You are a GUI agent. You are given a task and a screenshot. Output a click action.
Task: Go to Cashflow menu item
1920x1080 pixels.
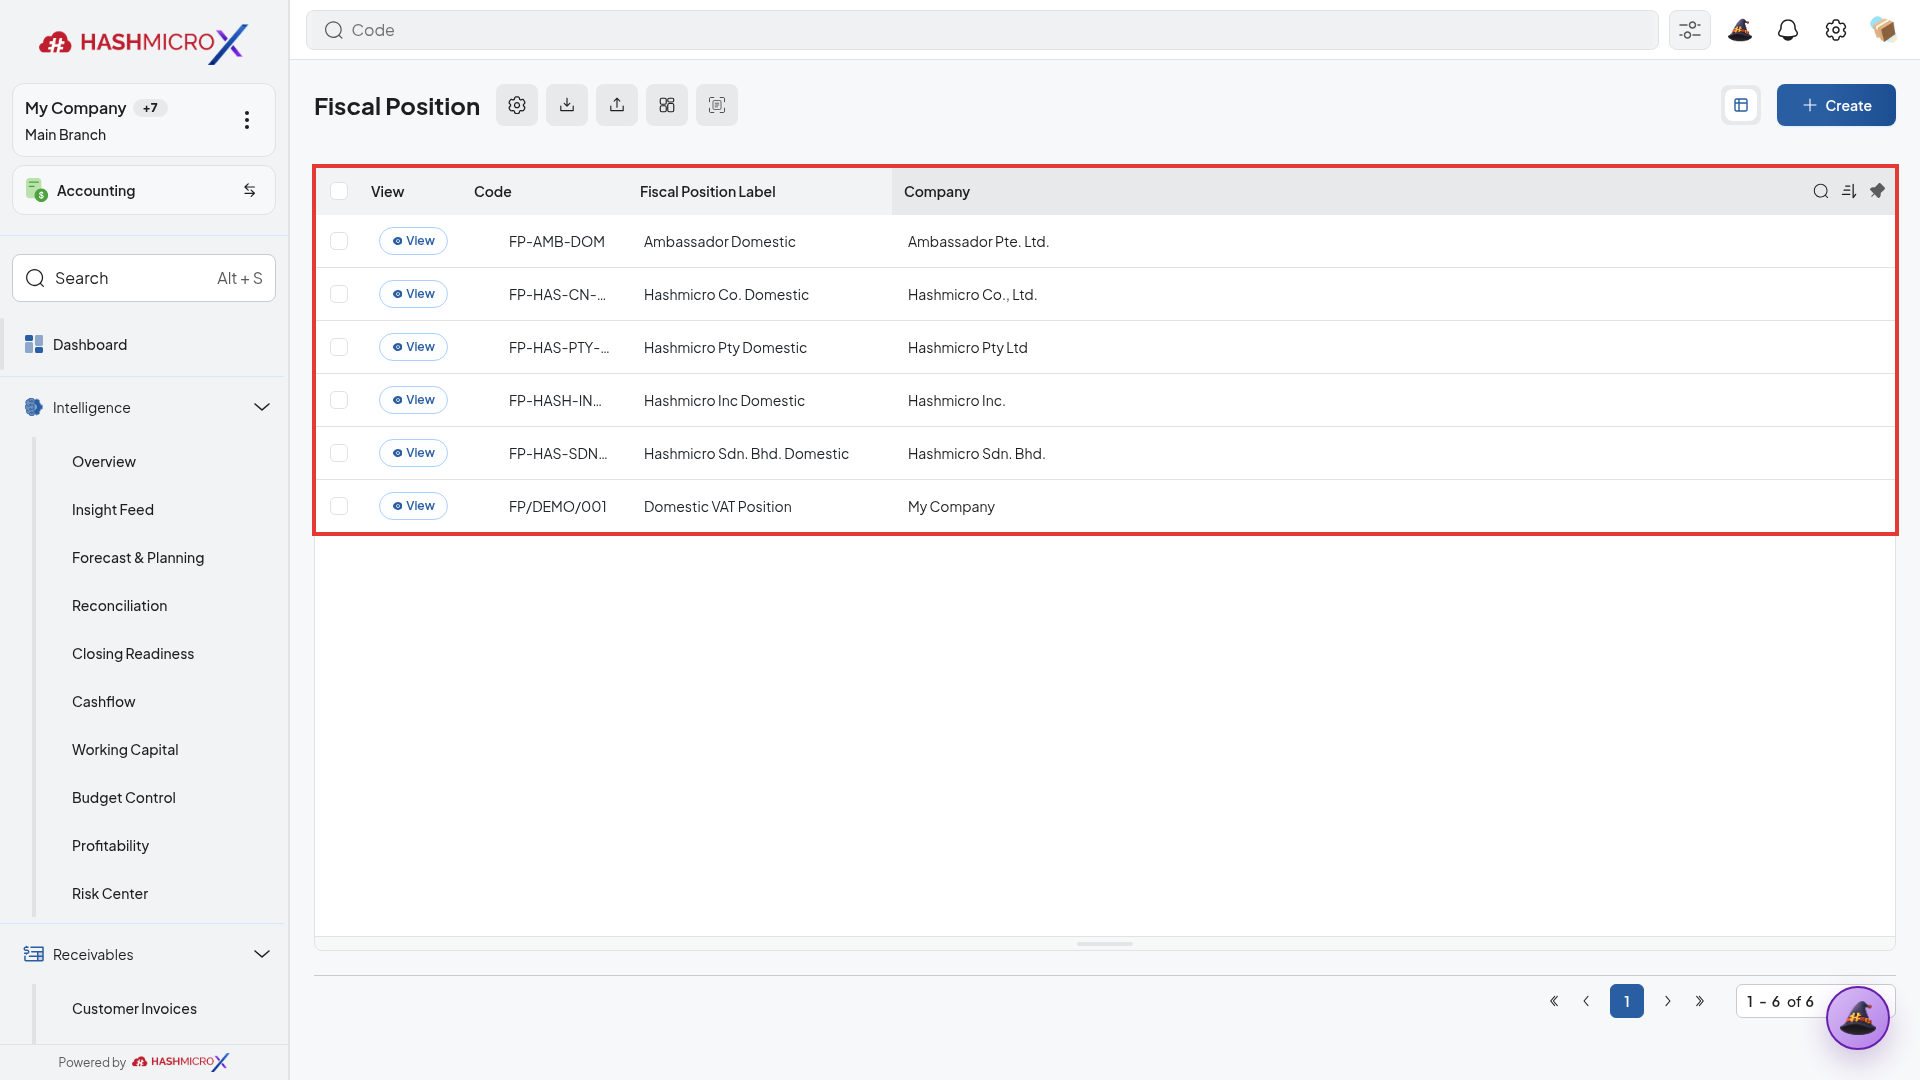coord(104,702)
